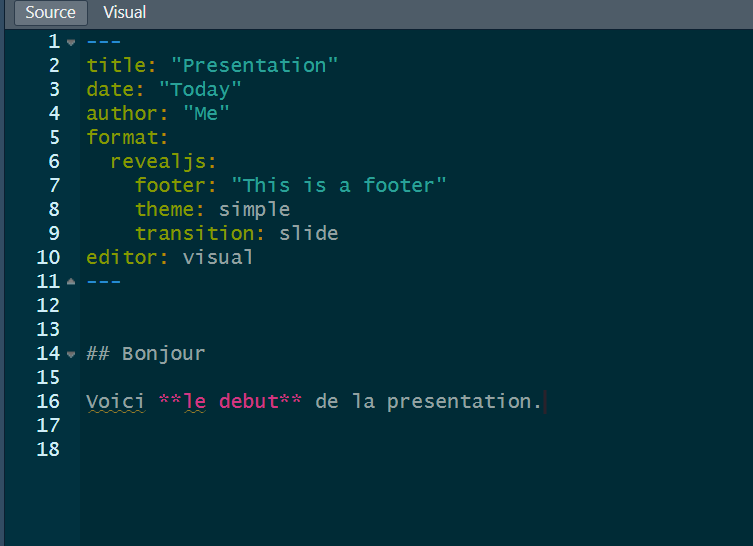Click the word presentation on line 16
753x546 pixels.
(x=464, y=402)
